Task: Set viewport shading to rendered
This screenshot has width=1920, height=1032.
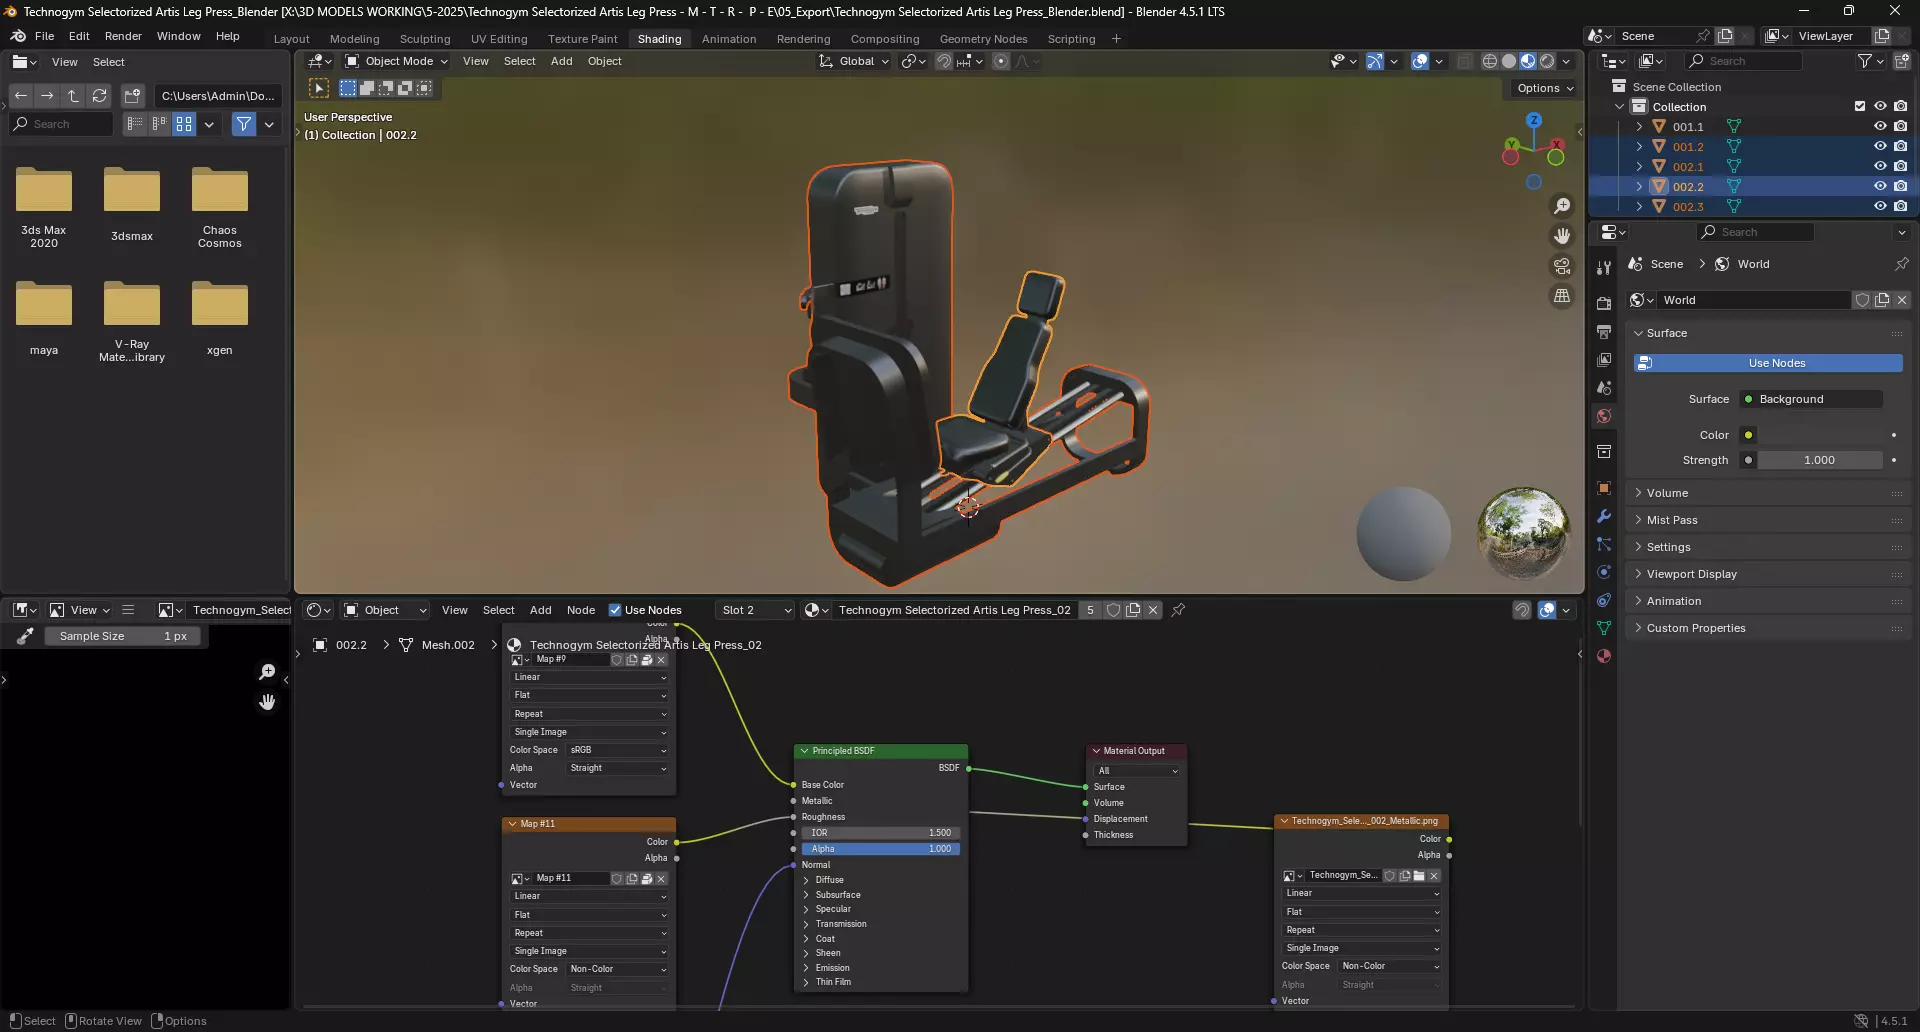Action: click(x=1547, y=61)
